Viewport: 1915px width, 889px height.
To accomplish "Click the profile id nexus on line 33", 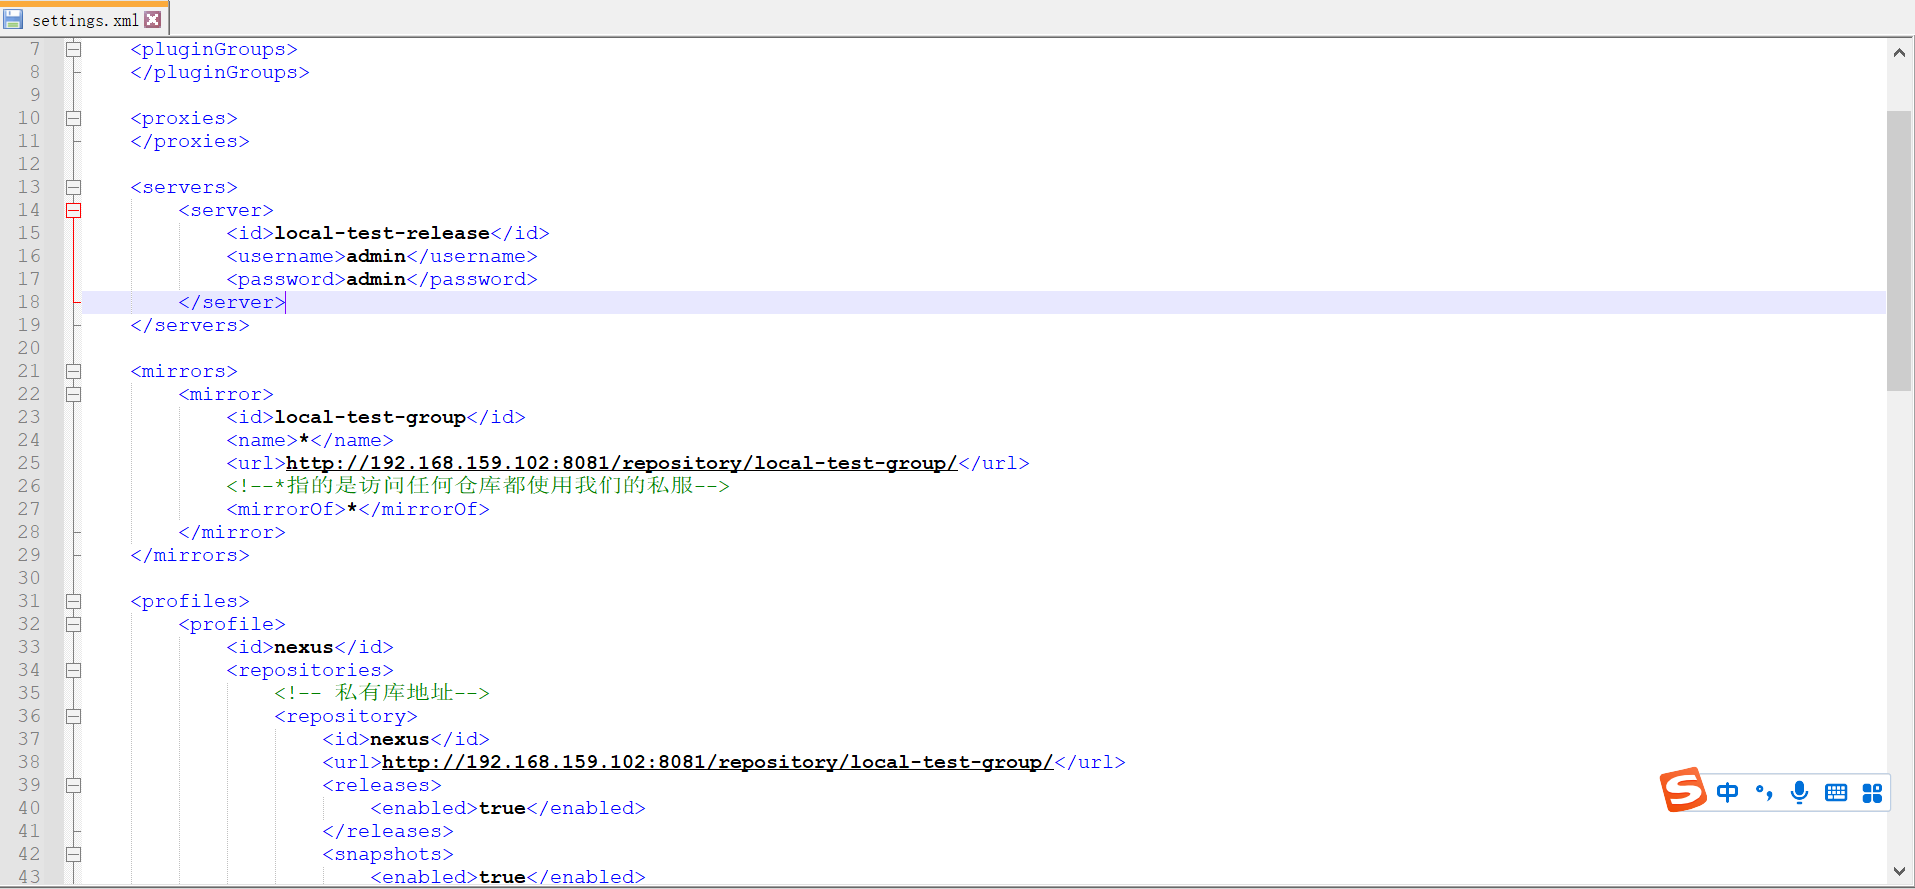I will 304,647.
